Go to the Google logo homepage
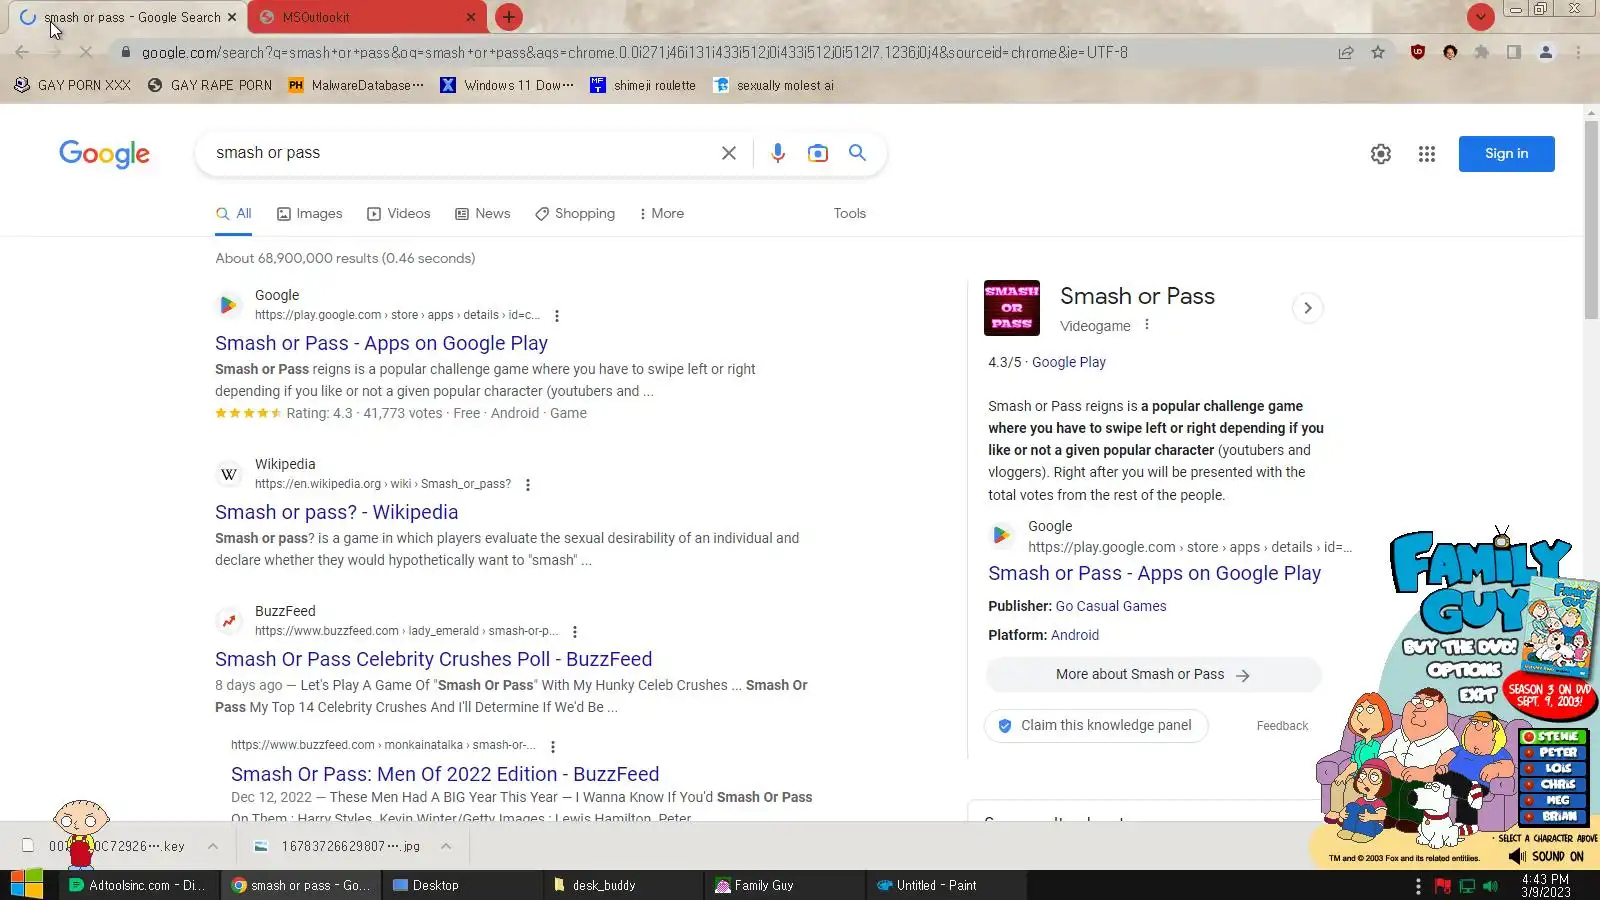The width and height of the screenshot is (1600, 900). pos(104,154)
